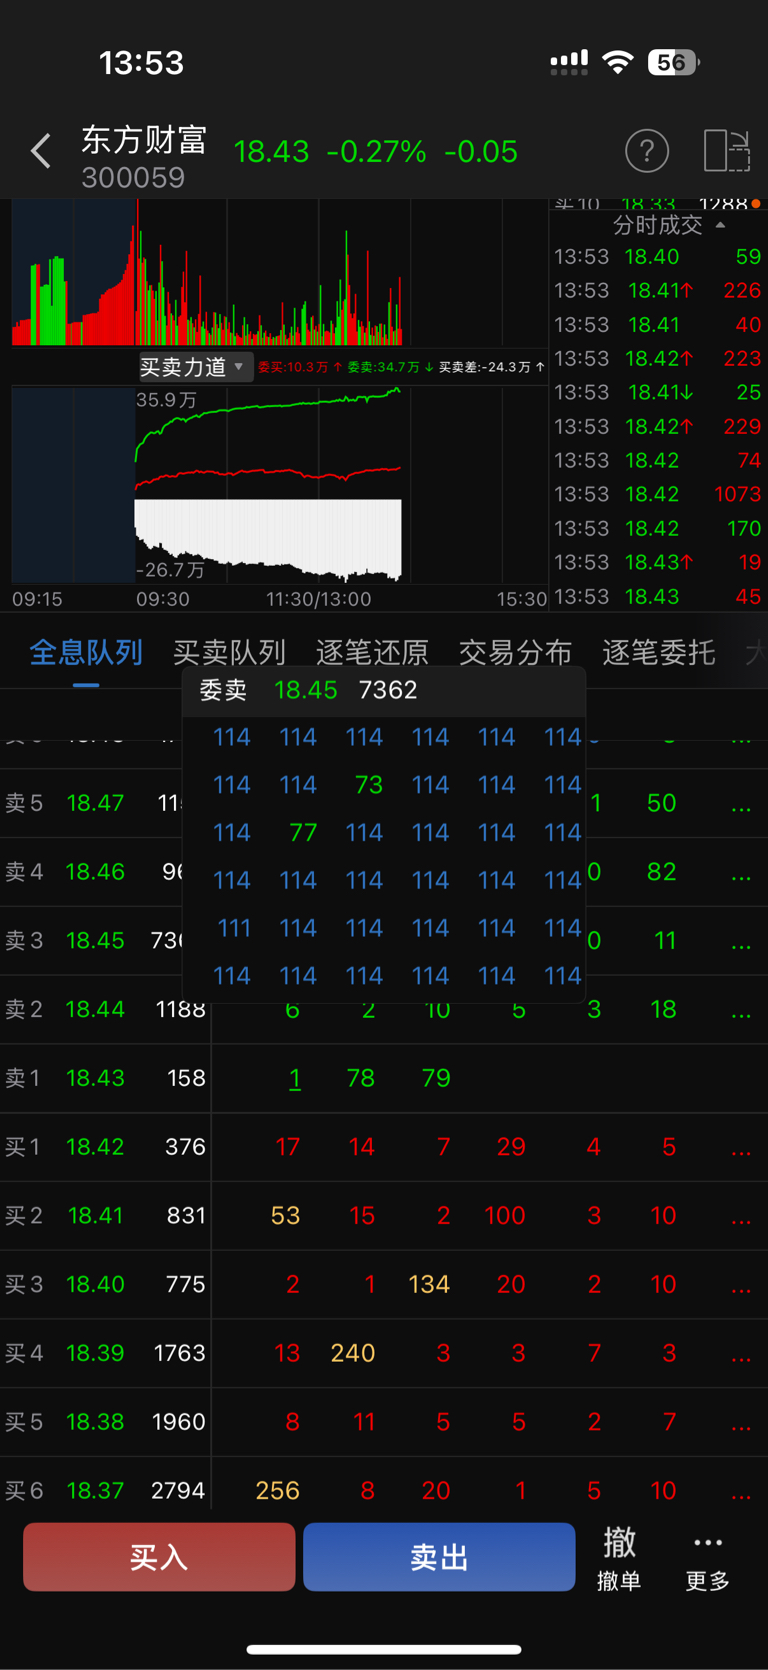The width and height of the screenshot is (768, 1670).
Task: Tap the 撤单 cancel order icon
Action: 619,1542
